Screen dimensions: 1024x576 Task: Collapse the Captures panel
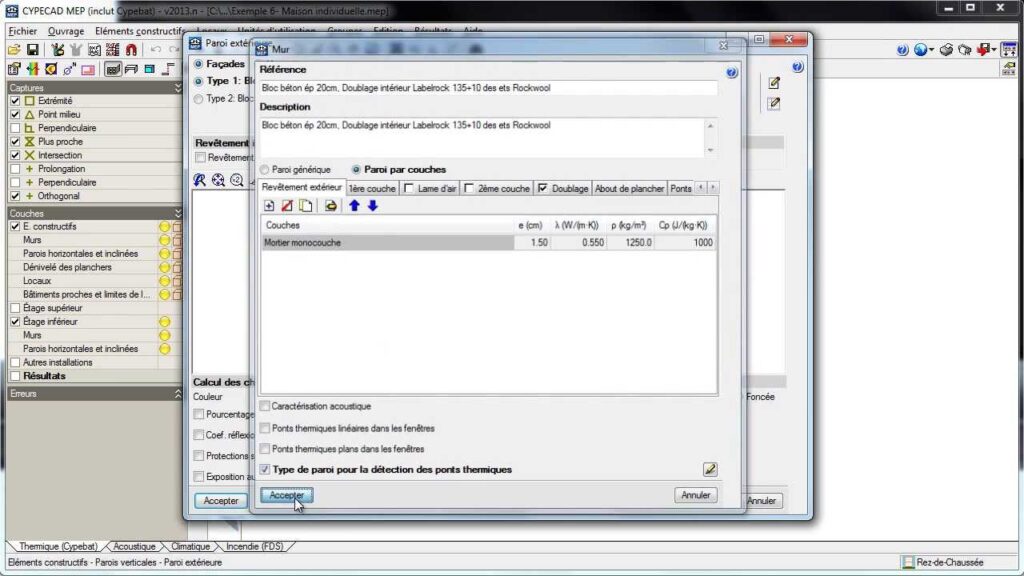tap(178, 88)
